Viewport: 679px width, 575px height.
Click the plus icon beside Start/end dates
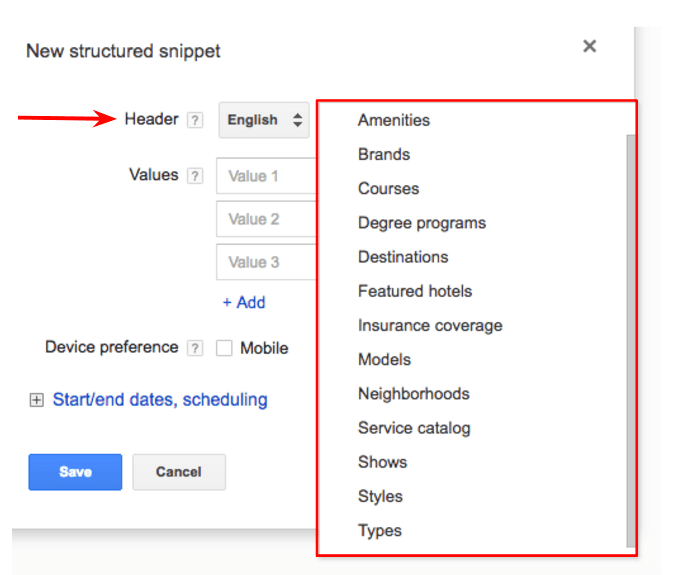tap(37, 400)
